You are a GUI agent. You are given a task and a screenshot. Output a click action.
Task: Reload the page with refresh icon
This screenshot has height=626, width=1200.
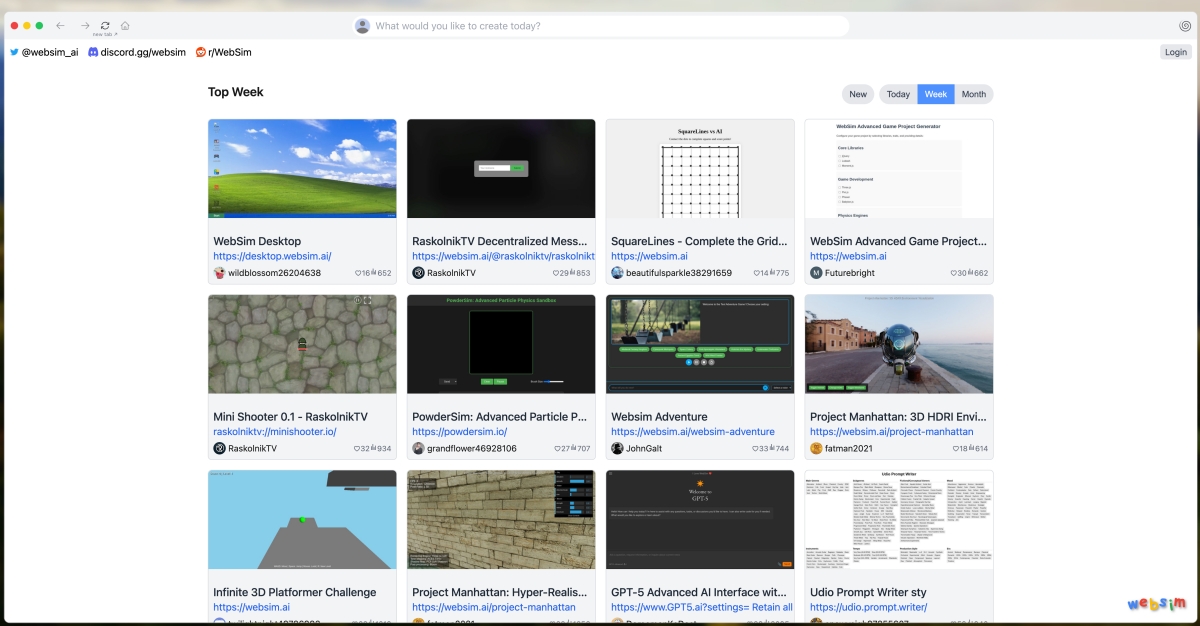tap(105, 26)
